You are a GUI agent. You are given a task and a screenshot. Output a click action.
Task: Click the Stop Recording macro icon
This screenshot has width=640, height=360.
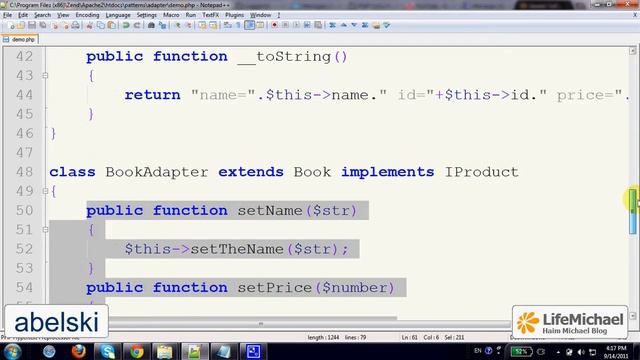pos(286,25)
